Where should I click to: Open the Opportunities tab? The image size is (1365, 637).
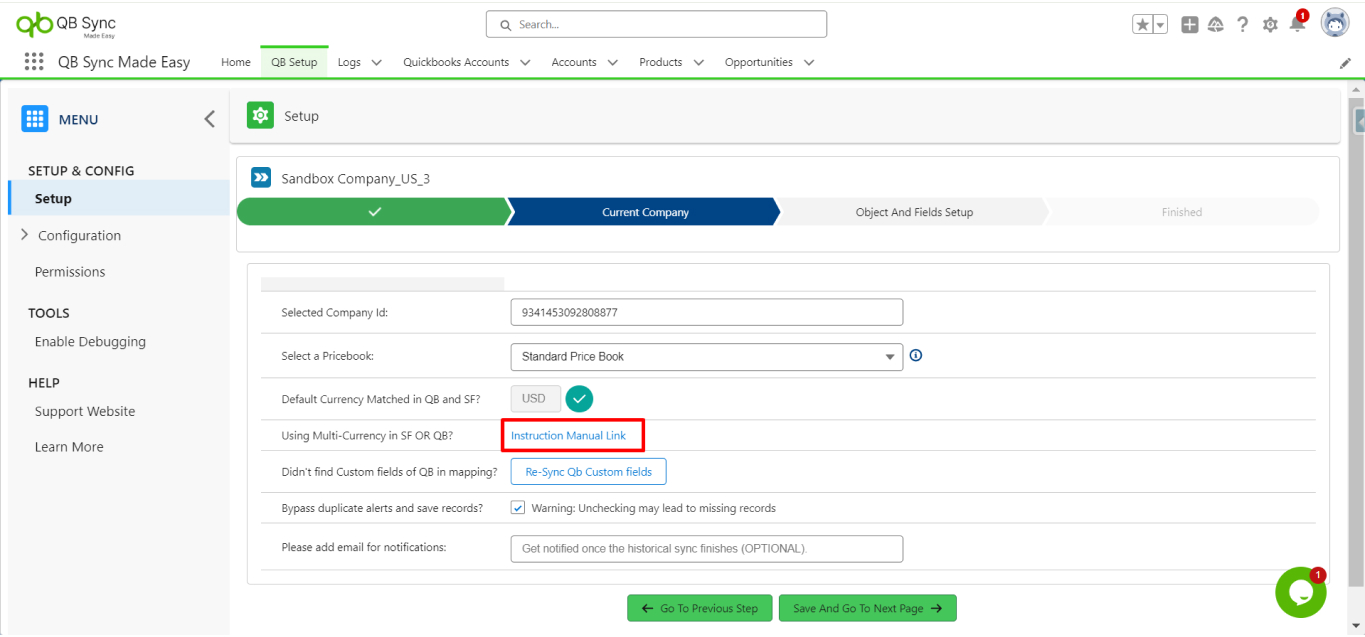759,62
